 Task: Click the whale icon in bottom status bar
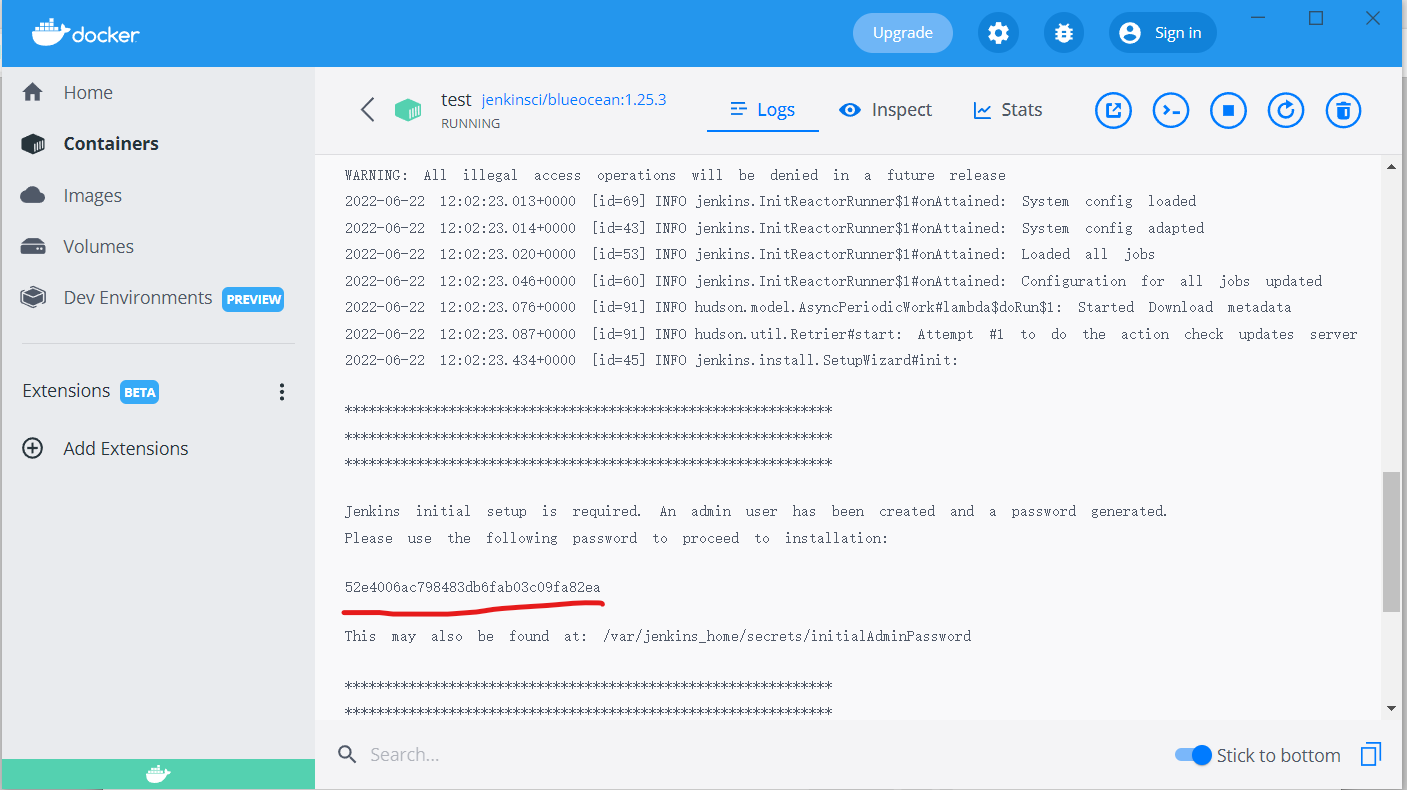[158, 774]
